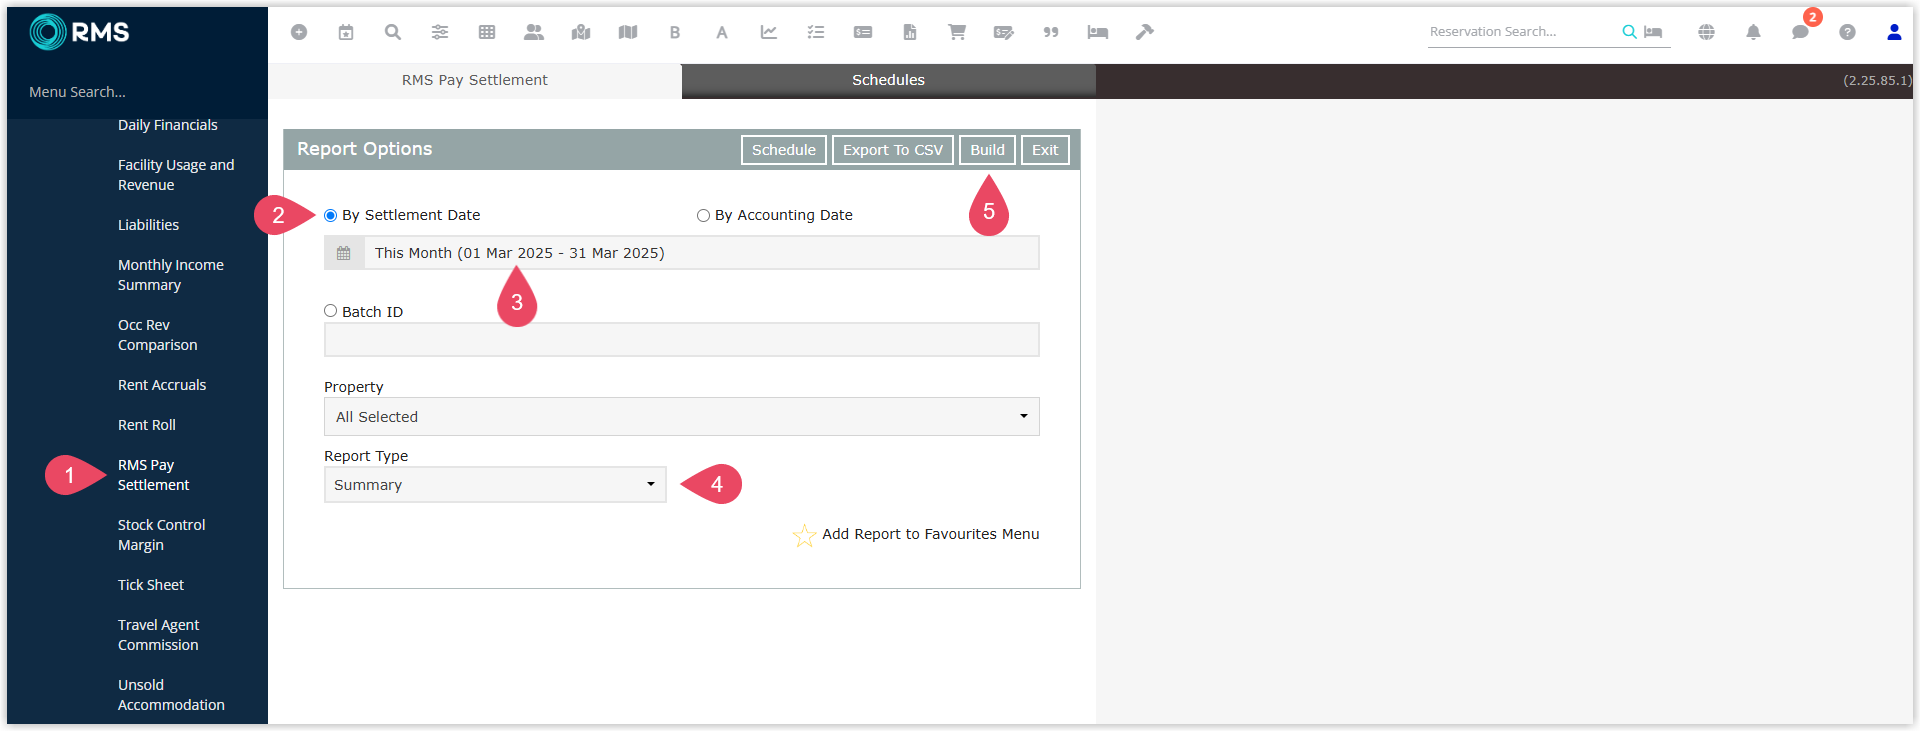Click the plus circle icon in the toolbar
The height and width of the screenshot is (732, 1921).
[299, 32]
